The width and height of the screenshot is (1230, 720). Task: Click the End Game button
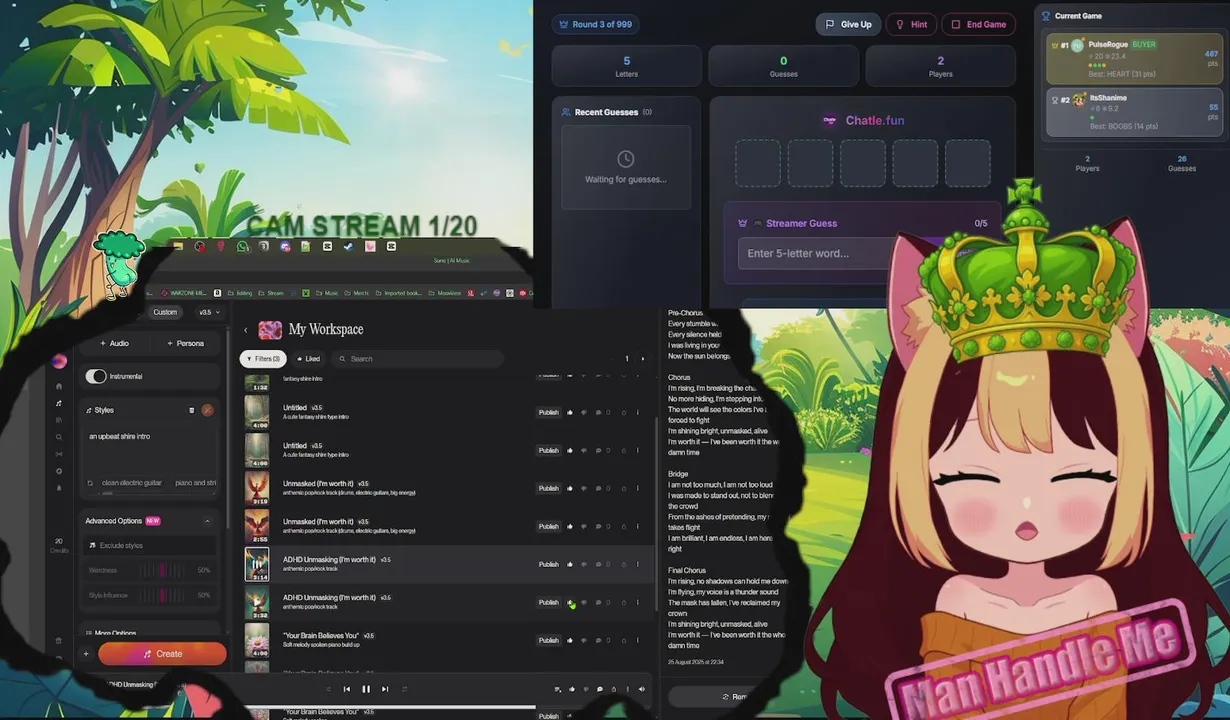tap(978, 24)
